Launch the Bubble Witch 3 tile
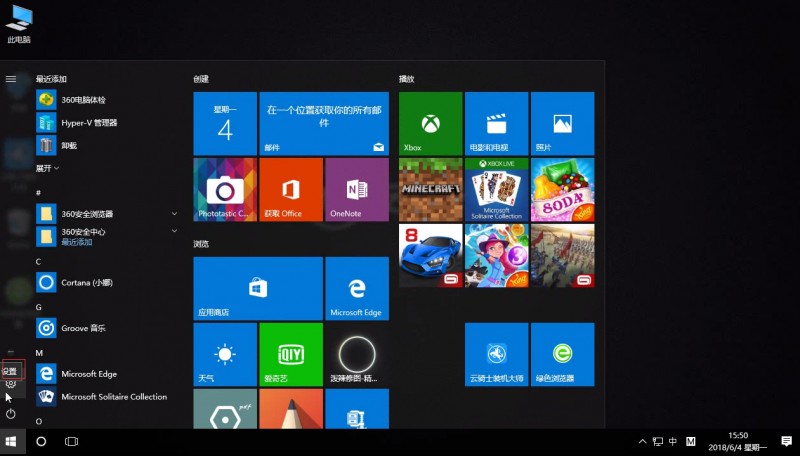800x456 pixels. tap(496, 255)
